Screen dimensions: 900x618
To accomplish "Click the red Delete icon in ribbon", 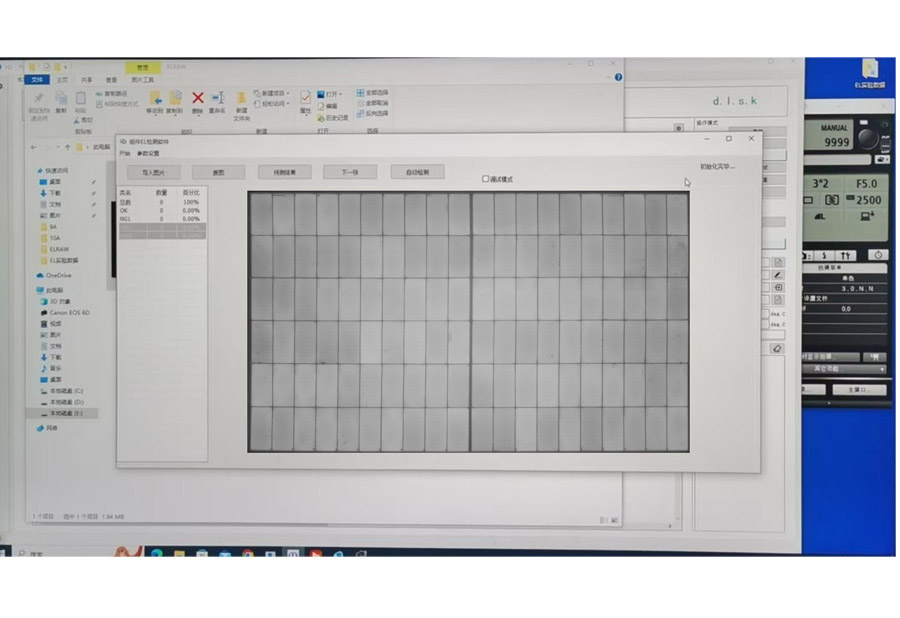I will pos(197,98).
